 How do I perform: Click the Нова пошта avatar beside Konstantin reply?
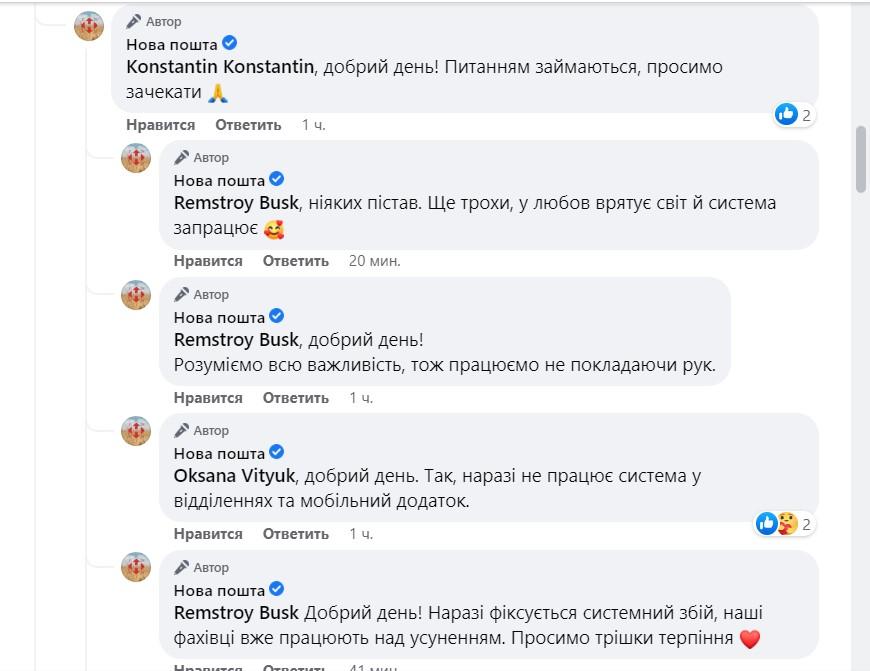coord(89,25)
